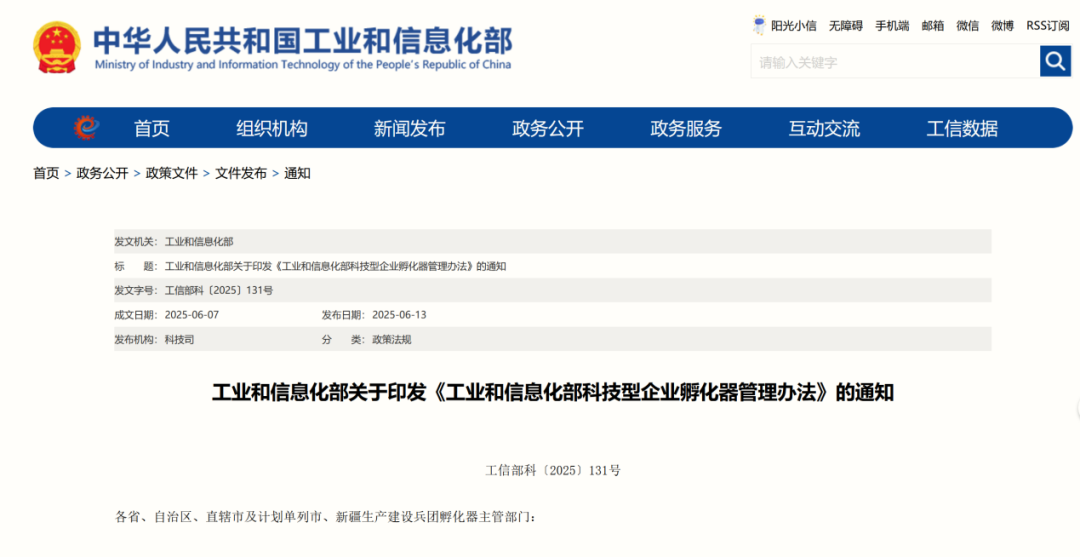1080x557 pixels.
Task: Open the 新闻发布 menu item
Action: click(410, 128)
